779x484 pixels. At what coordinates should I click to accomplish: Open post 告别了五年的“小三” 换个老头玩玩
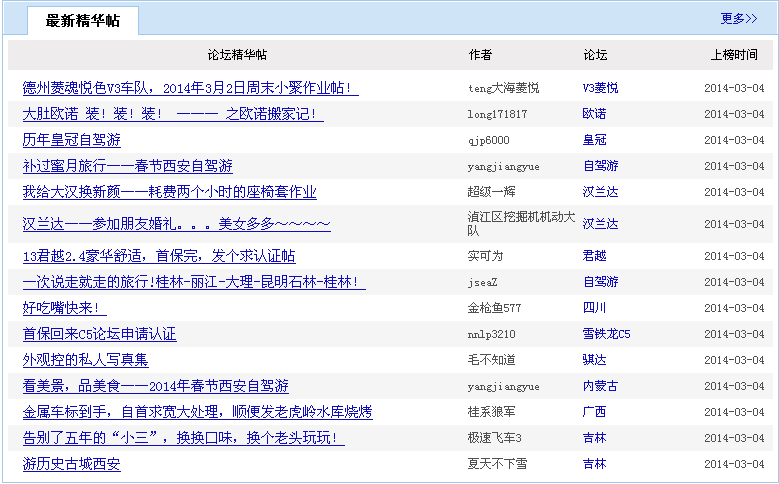(x=183, y=437)
